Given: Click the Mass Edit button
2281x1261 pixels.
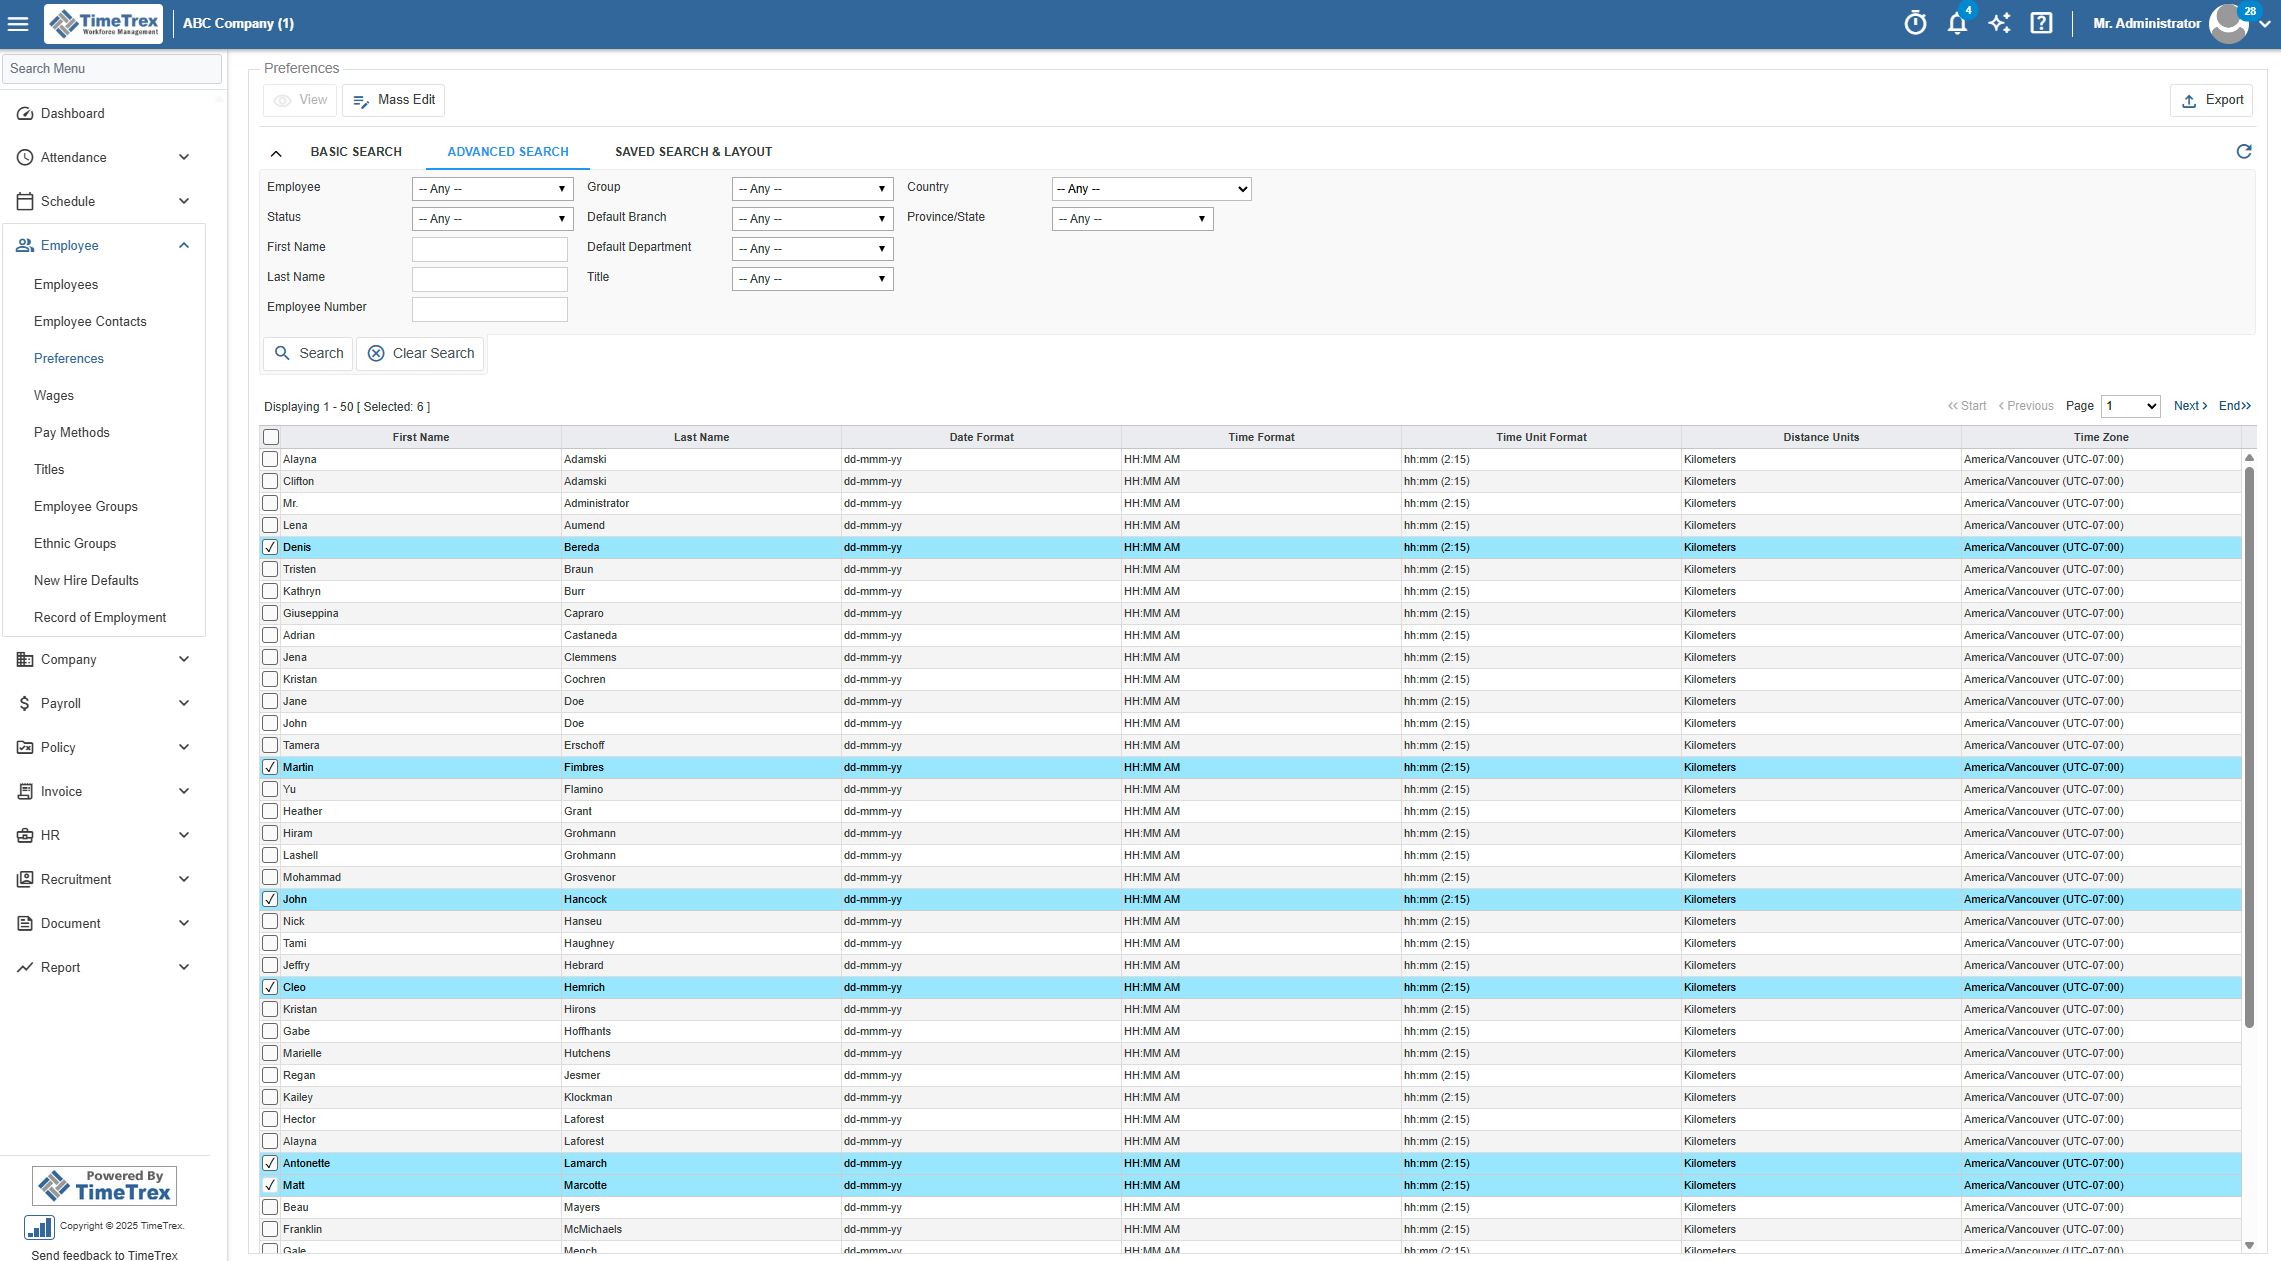Looking at the screenshot, I should click(x=394, y=100).
